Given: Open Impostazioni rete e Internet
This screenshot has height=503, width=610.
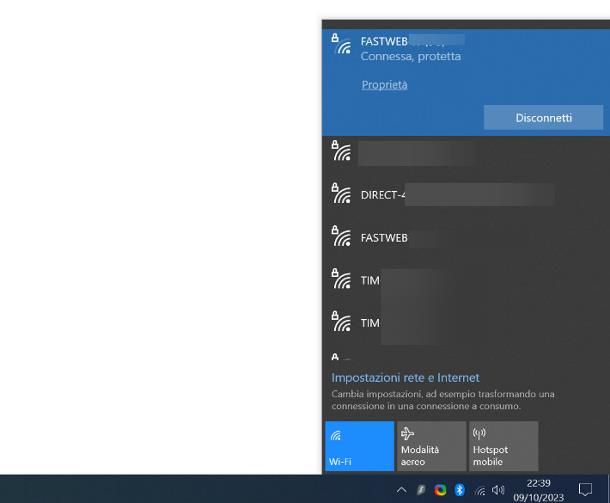Looking at the screenshot, I should coord(405,378).
